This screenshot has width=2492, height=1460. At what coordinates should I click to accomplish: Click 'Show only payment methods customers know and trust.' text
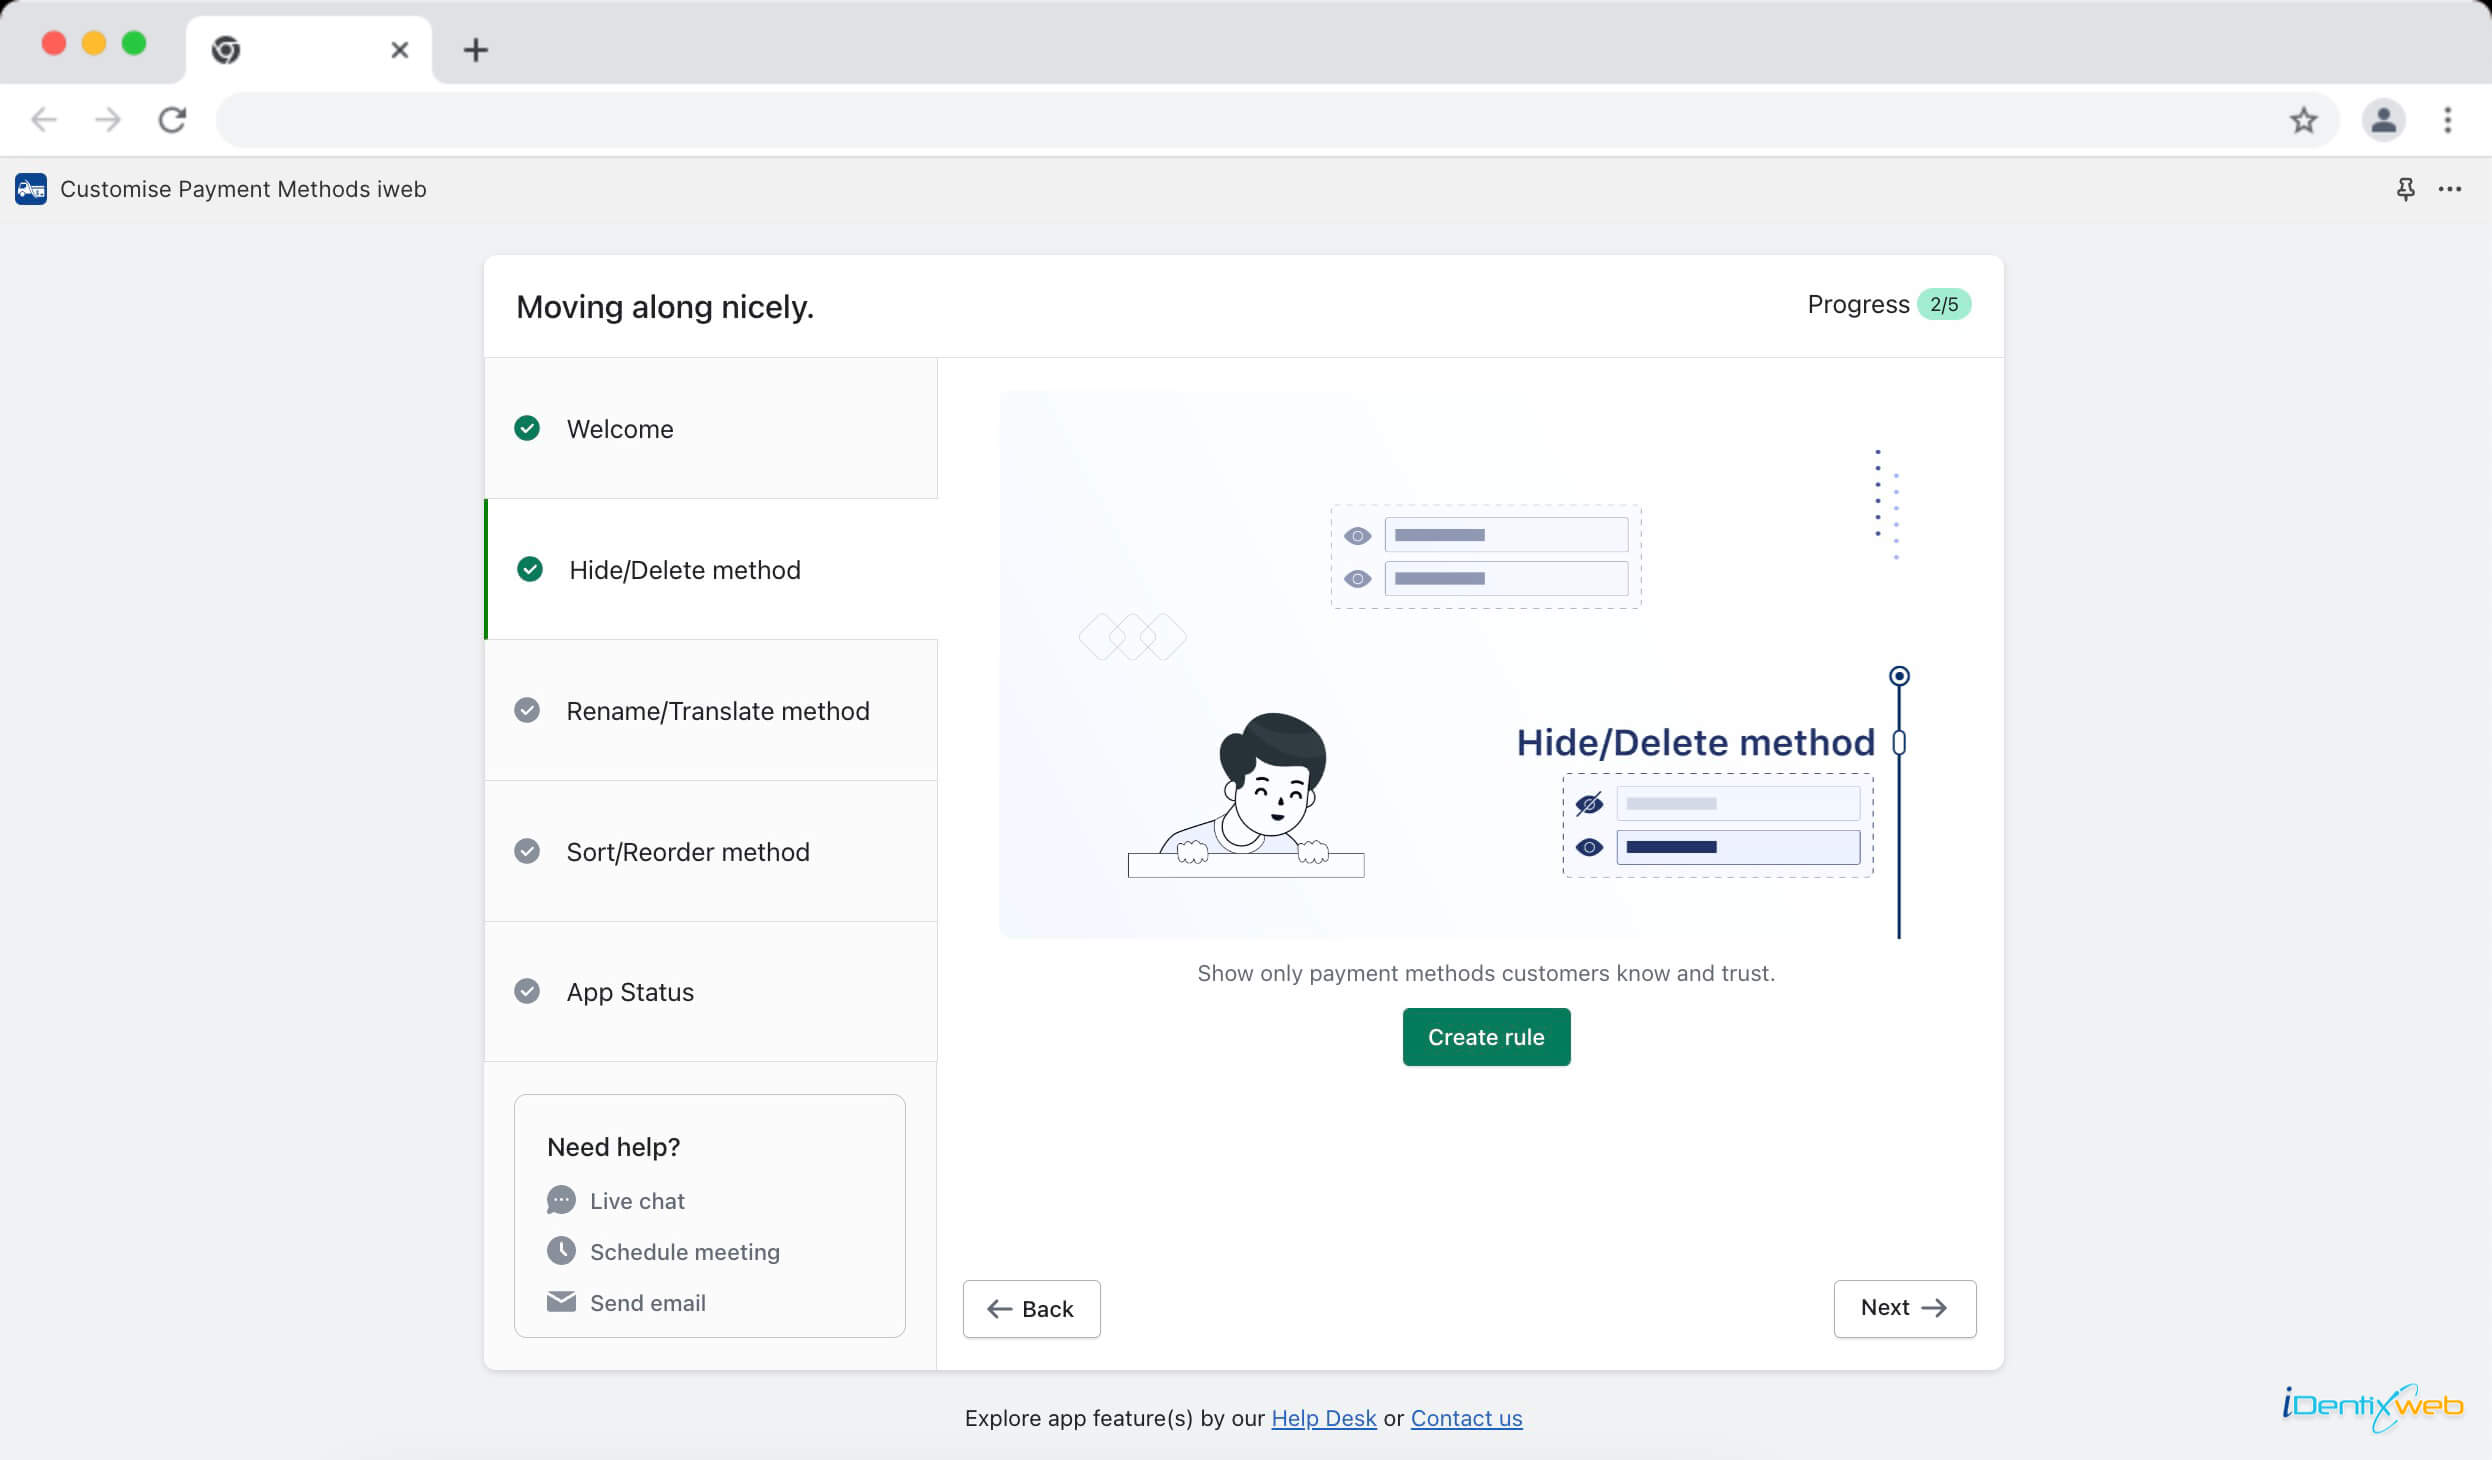point(1486,973)
